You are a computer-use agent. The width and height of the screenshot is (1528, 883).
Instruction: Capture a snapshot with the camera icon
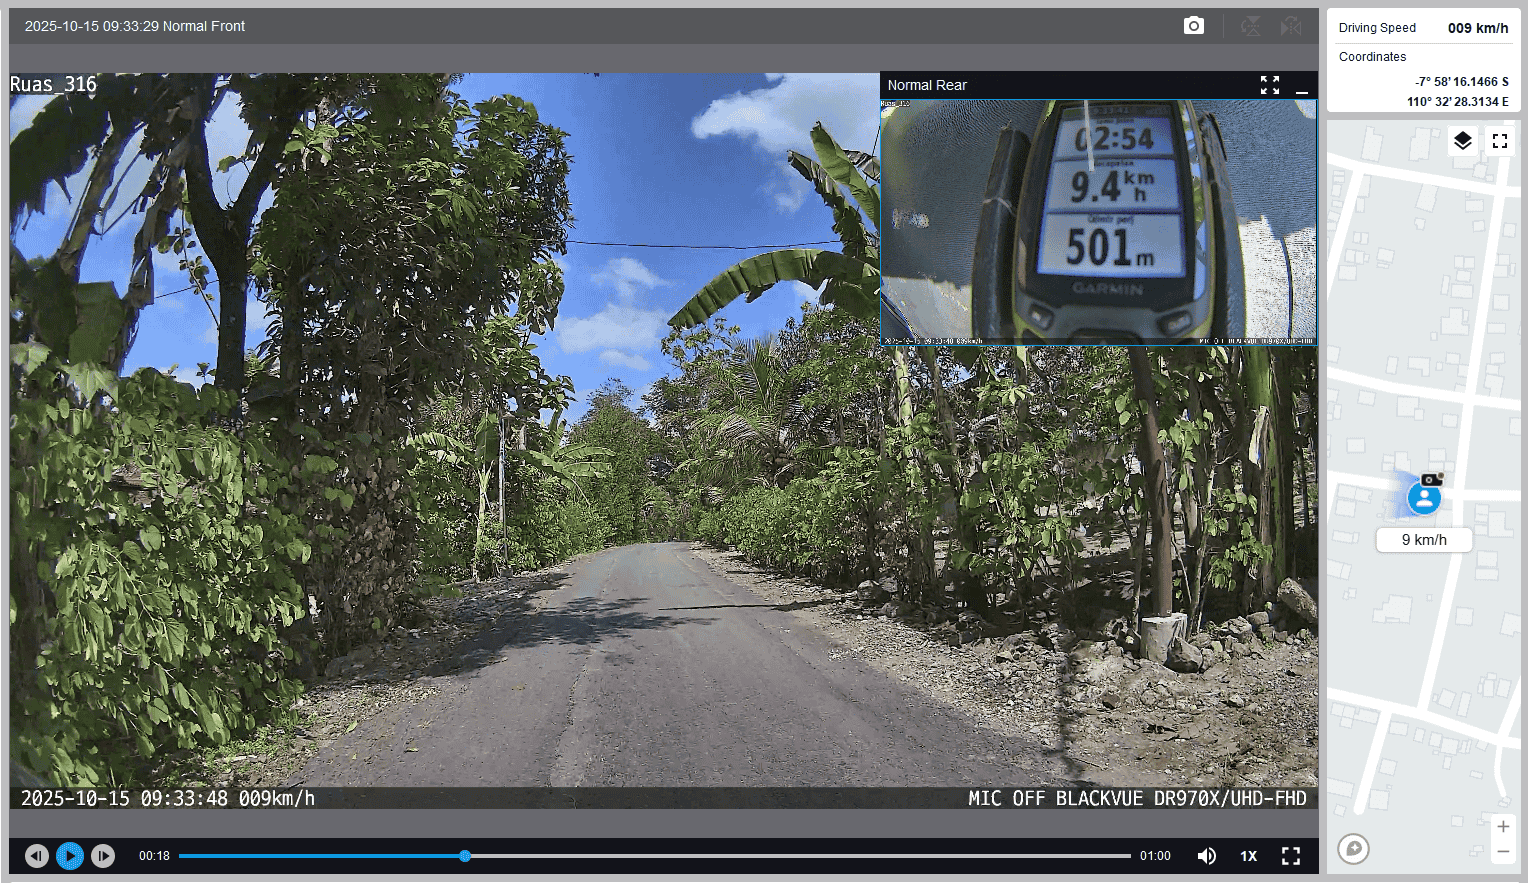pos(1193,26)
